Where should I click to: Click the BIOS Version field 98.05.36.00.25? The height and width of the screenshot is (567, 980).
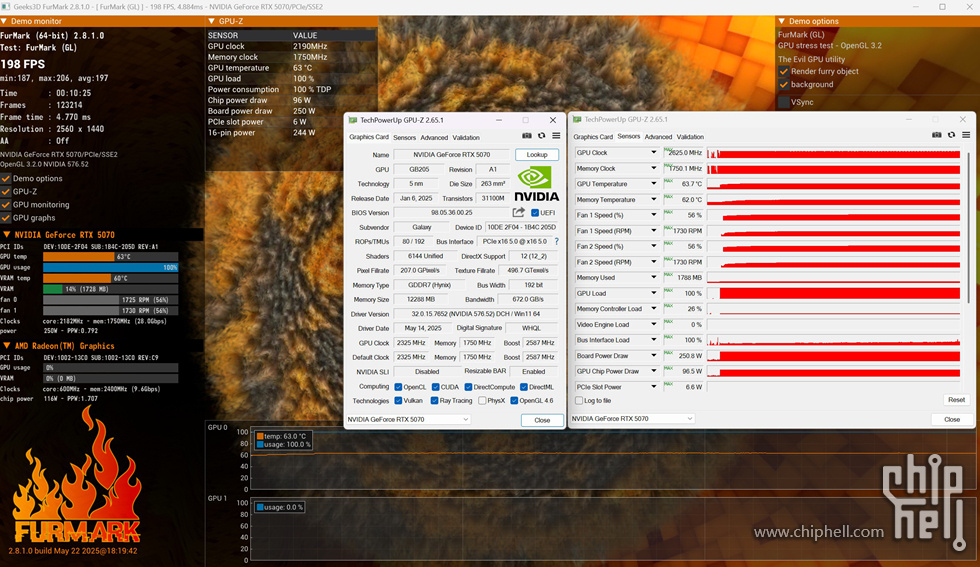point(452,213)
